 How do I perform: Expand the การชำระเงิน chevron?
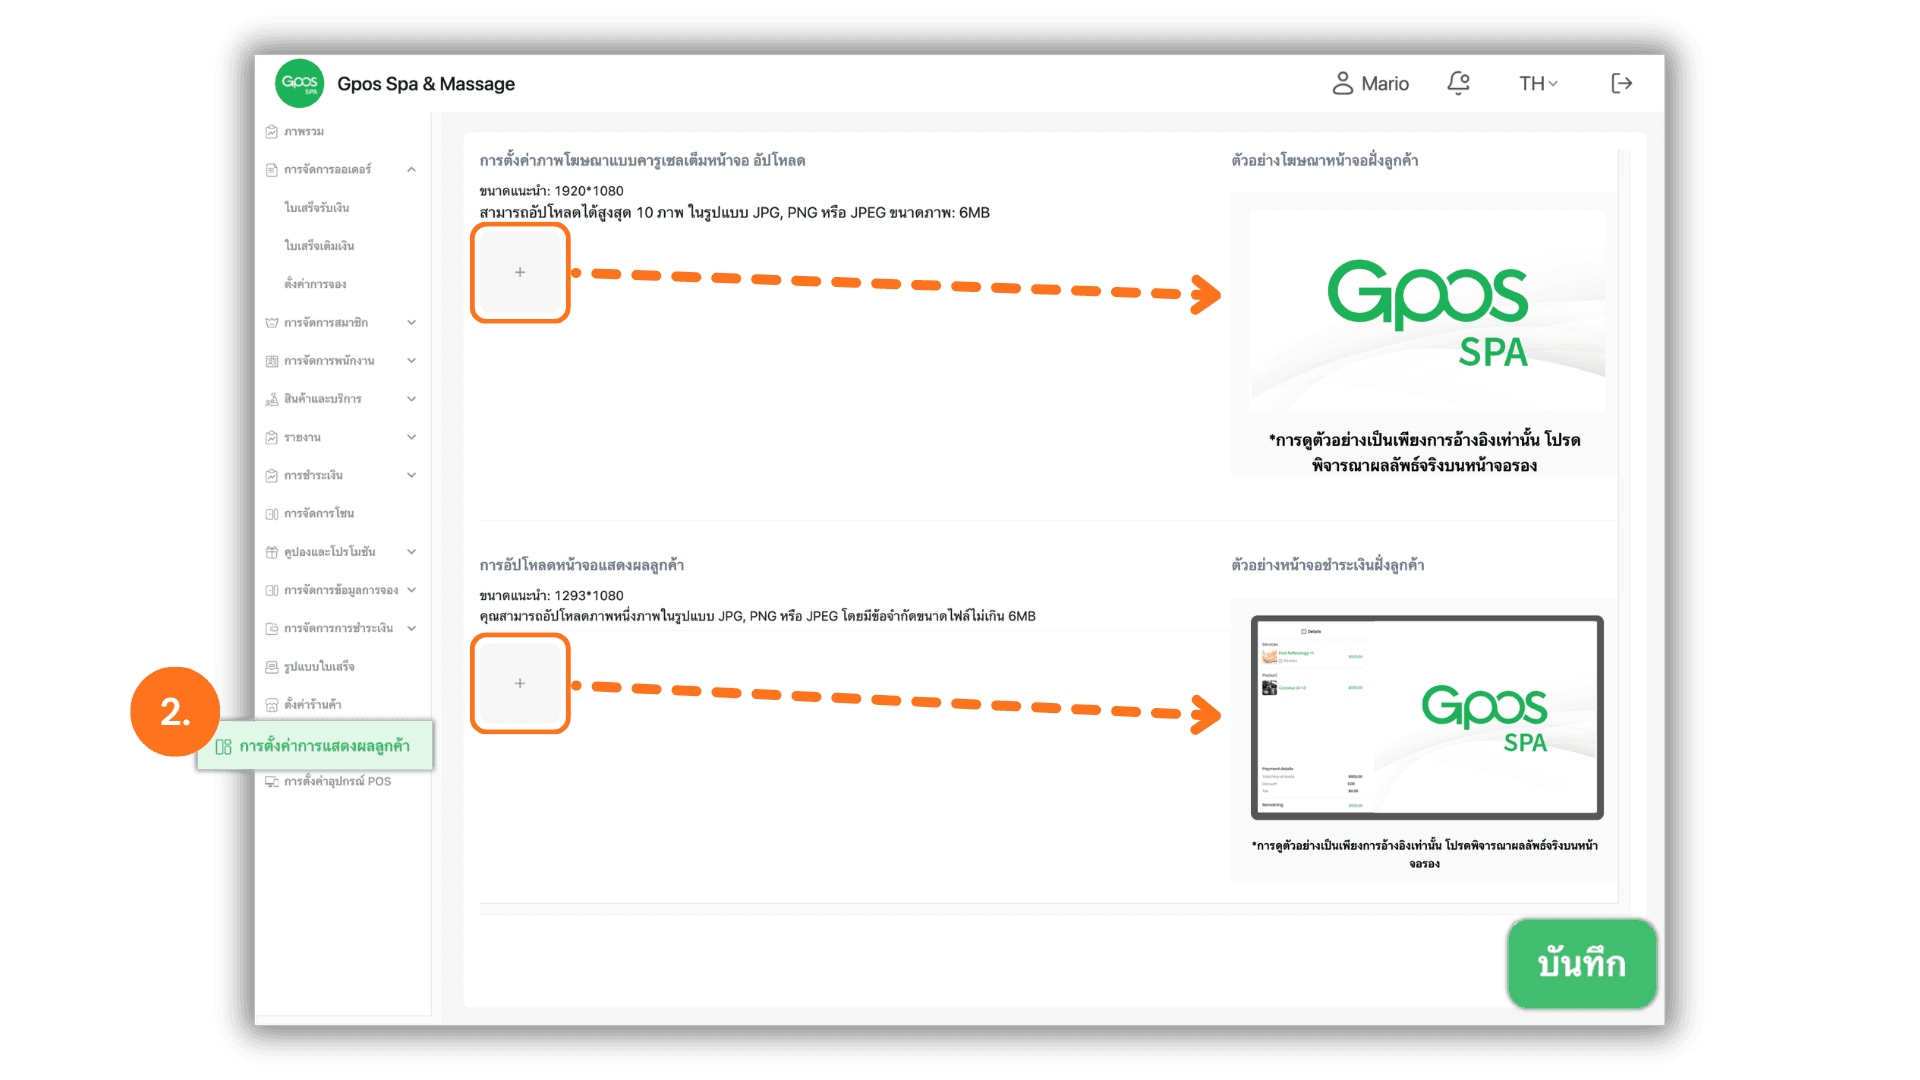411,476
